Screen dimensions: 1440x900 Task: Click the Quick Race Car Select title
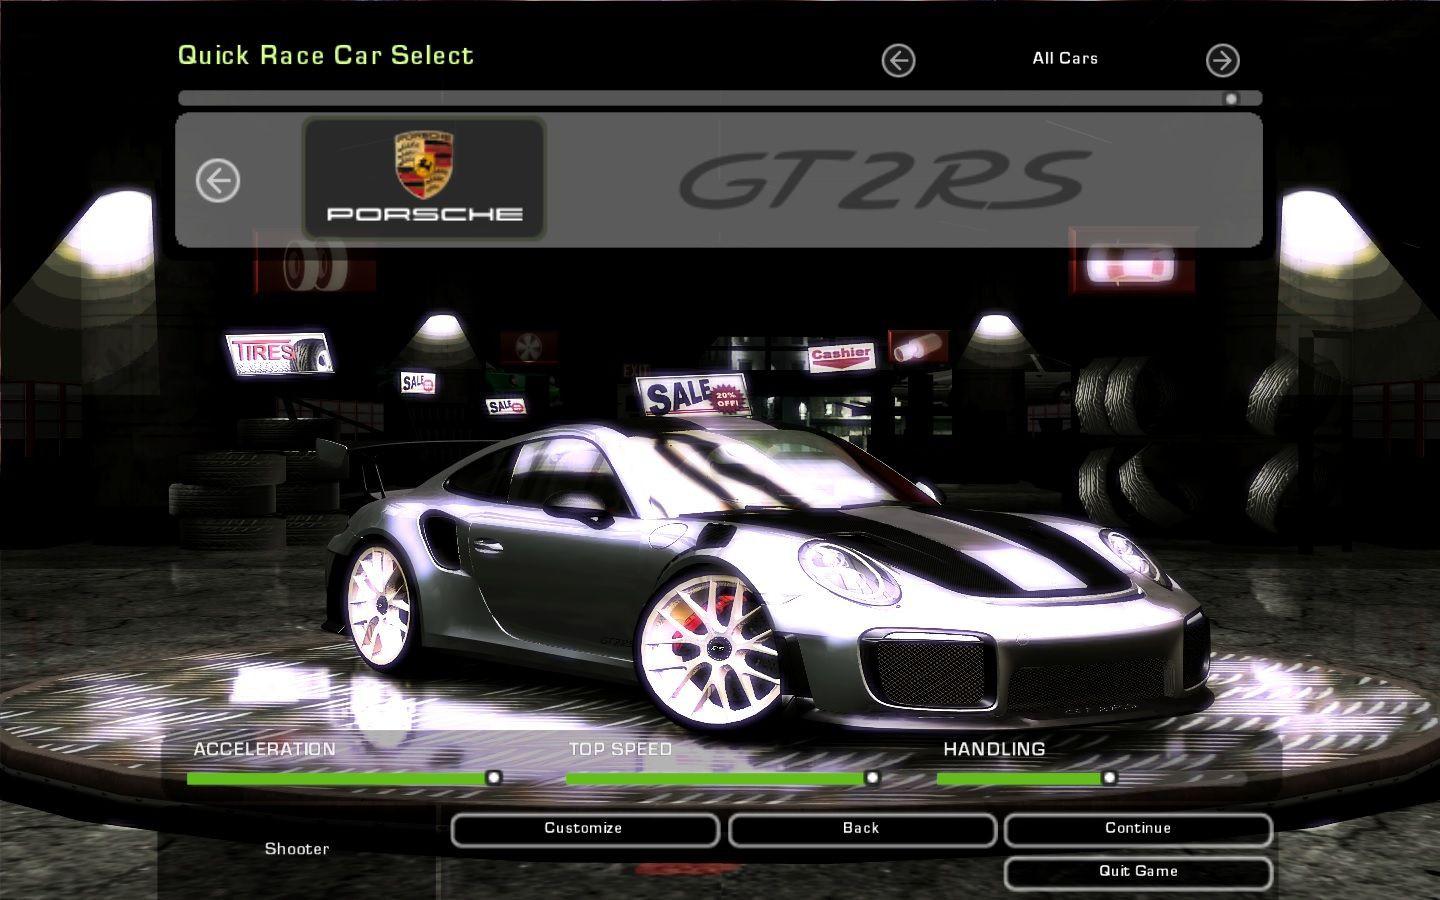pos(326,55)
